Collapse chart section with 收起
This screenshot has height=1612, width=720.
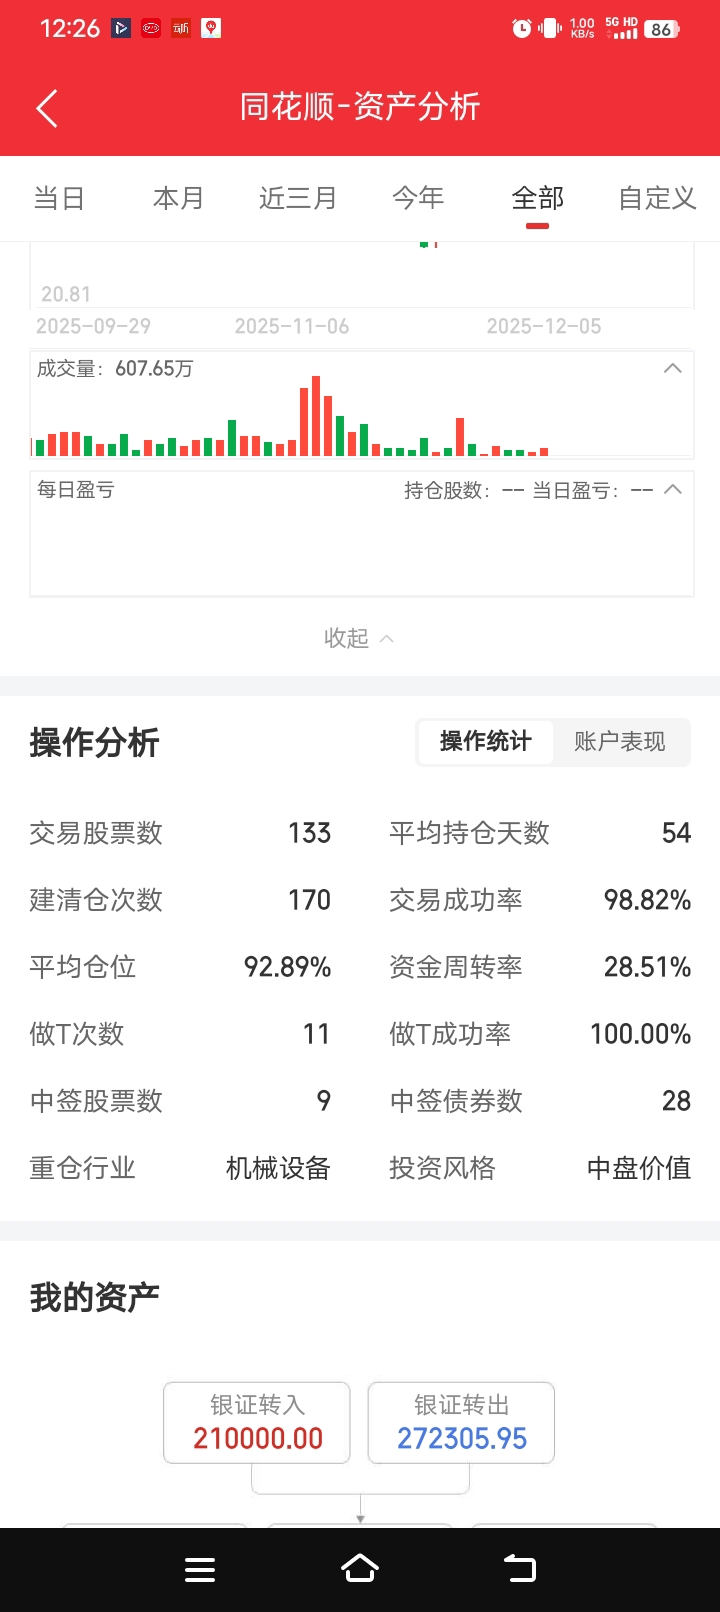359,638
